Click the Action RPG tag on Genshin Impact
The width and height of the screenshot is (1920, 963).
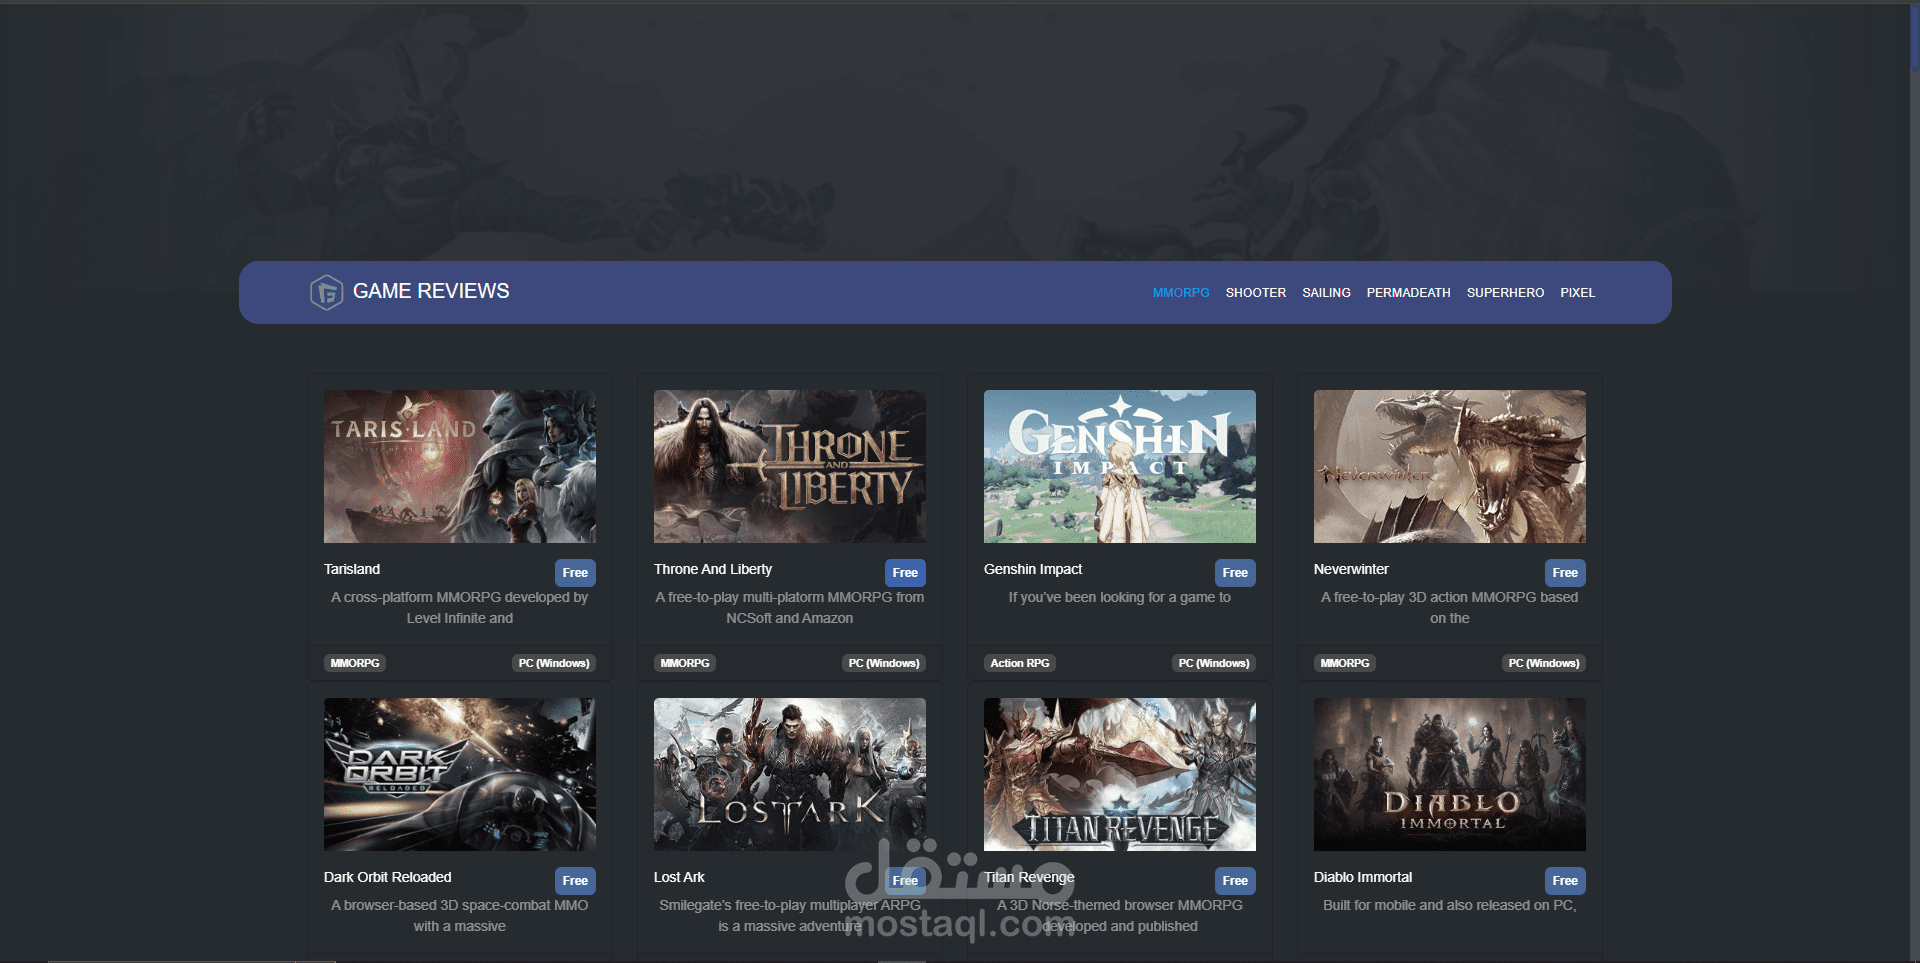pyautogui.click(x=1020, y=663)
